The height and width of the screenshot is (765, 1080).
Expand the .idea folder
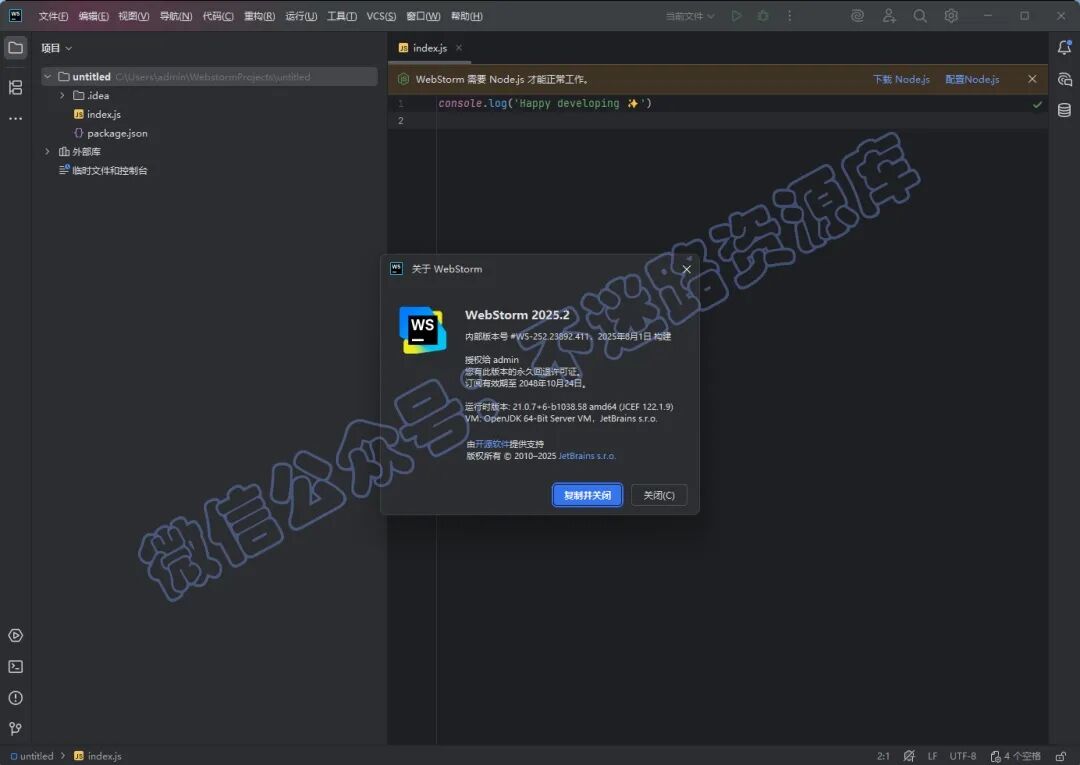pyautogui.click(x=62, y=95)
